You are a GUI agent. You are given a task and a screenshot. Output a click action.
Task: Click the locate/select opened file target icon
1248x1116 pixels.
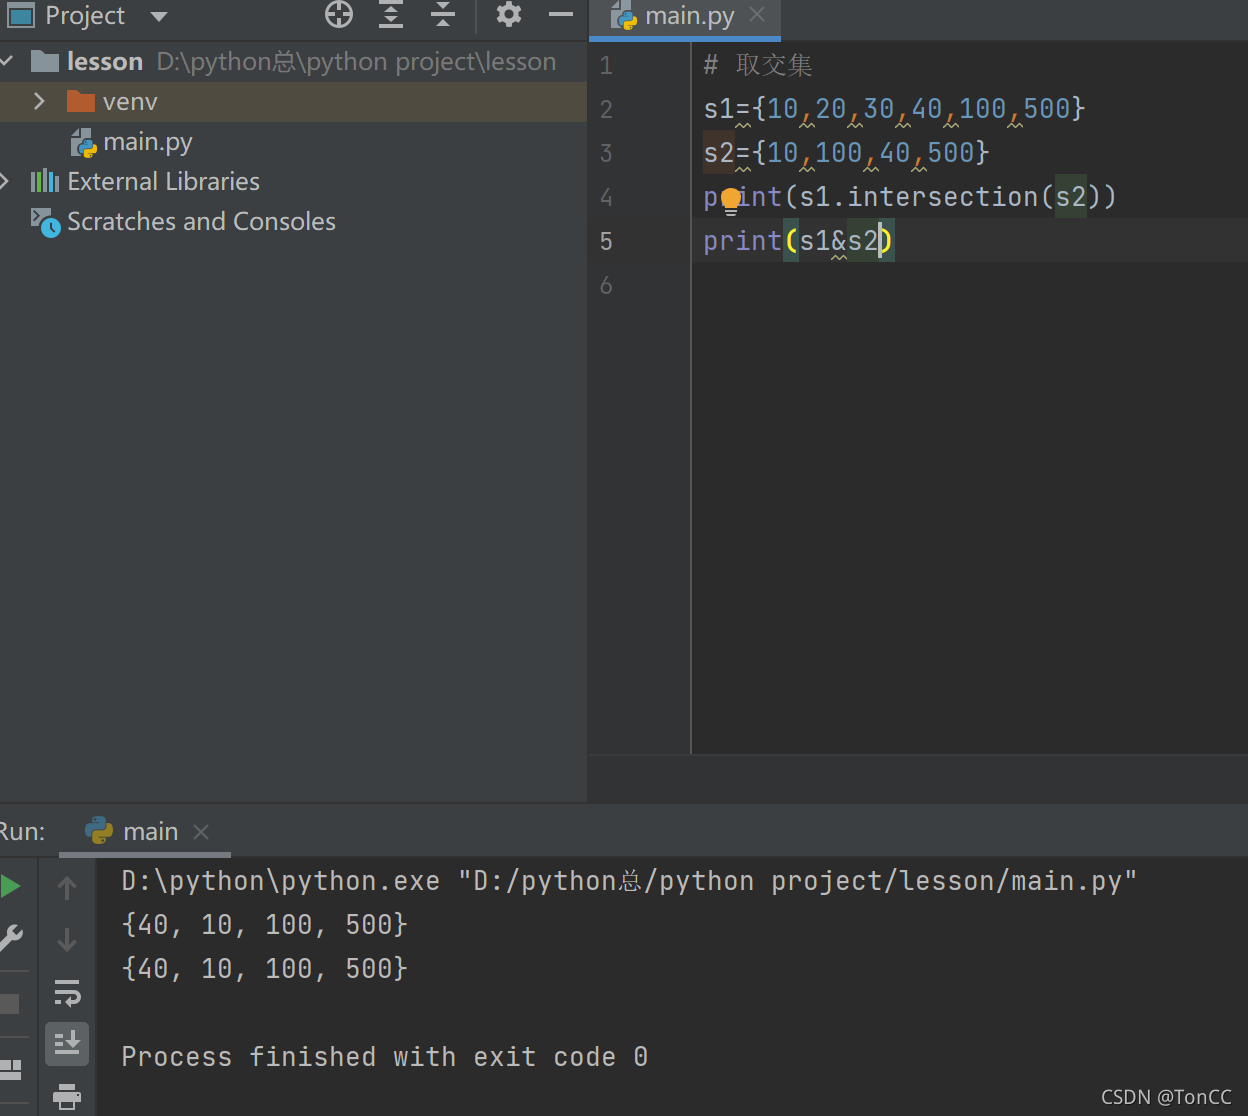point(339,15)
